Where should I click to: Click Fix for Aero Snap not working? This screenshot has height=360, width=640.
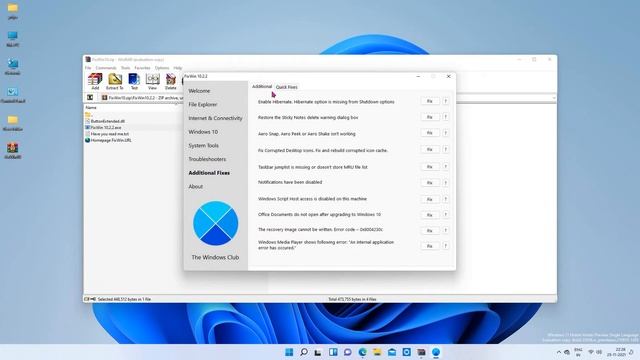(430, 133)
